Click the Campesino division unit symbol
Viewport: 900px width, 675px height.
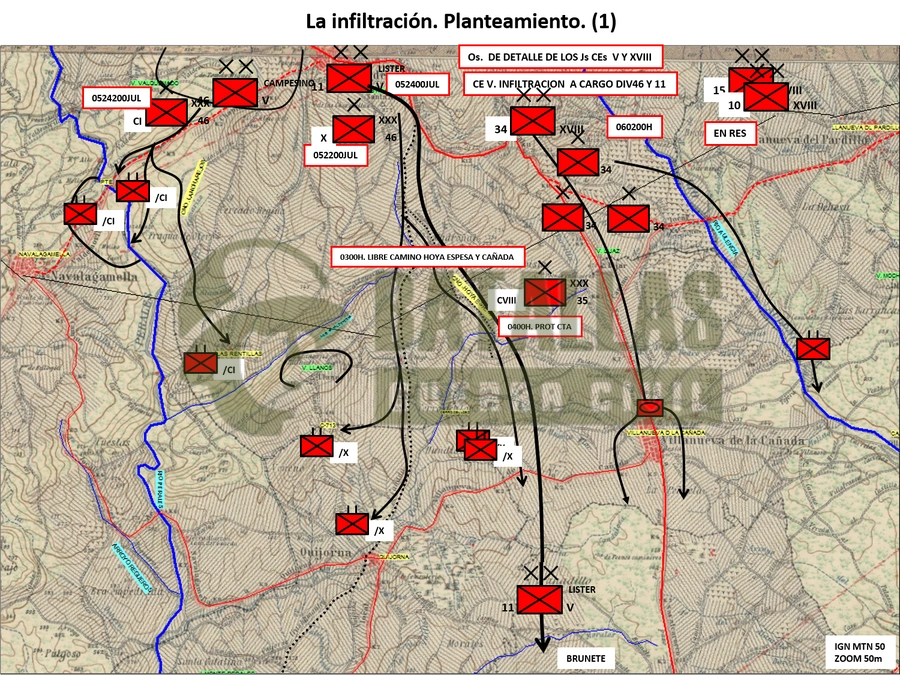pyautogui.click(x=235, y=92)
